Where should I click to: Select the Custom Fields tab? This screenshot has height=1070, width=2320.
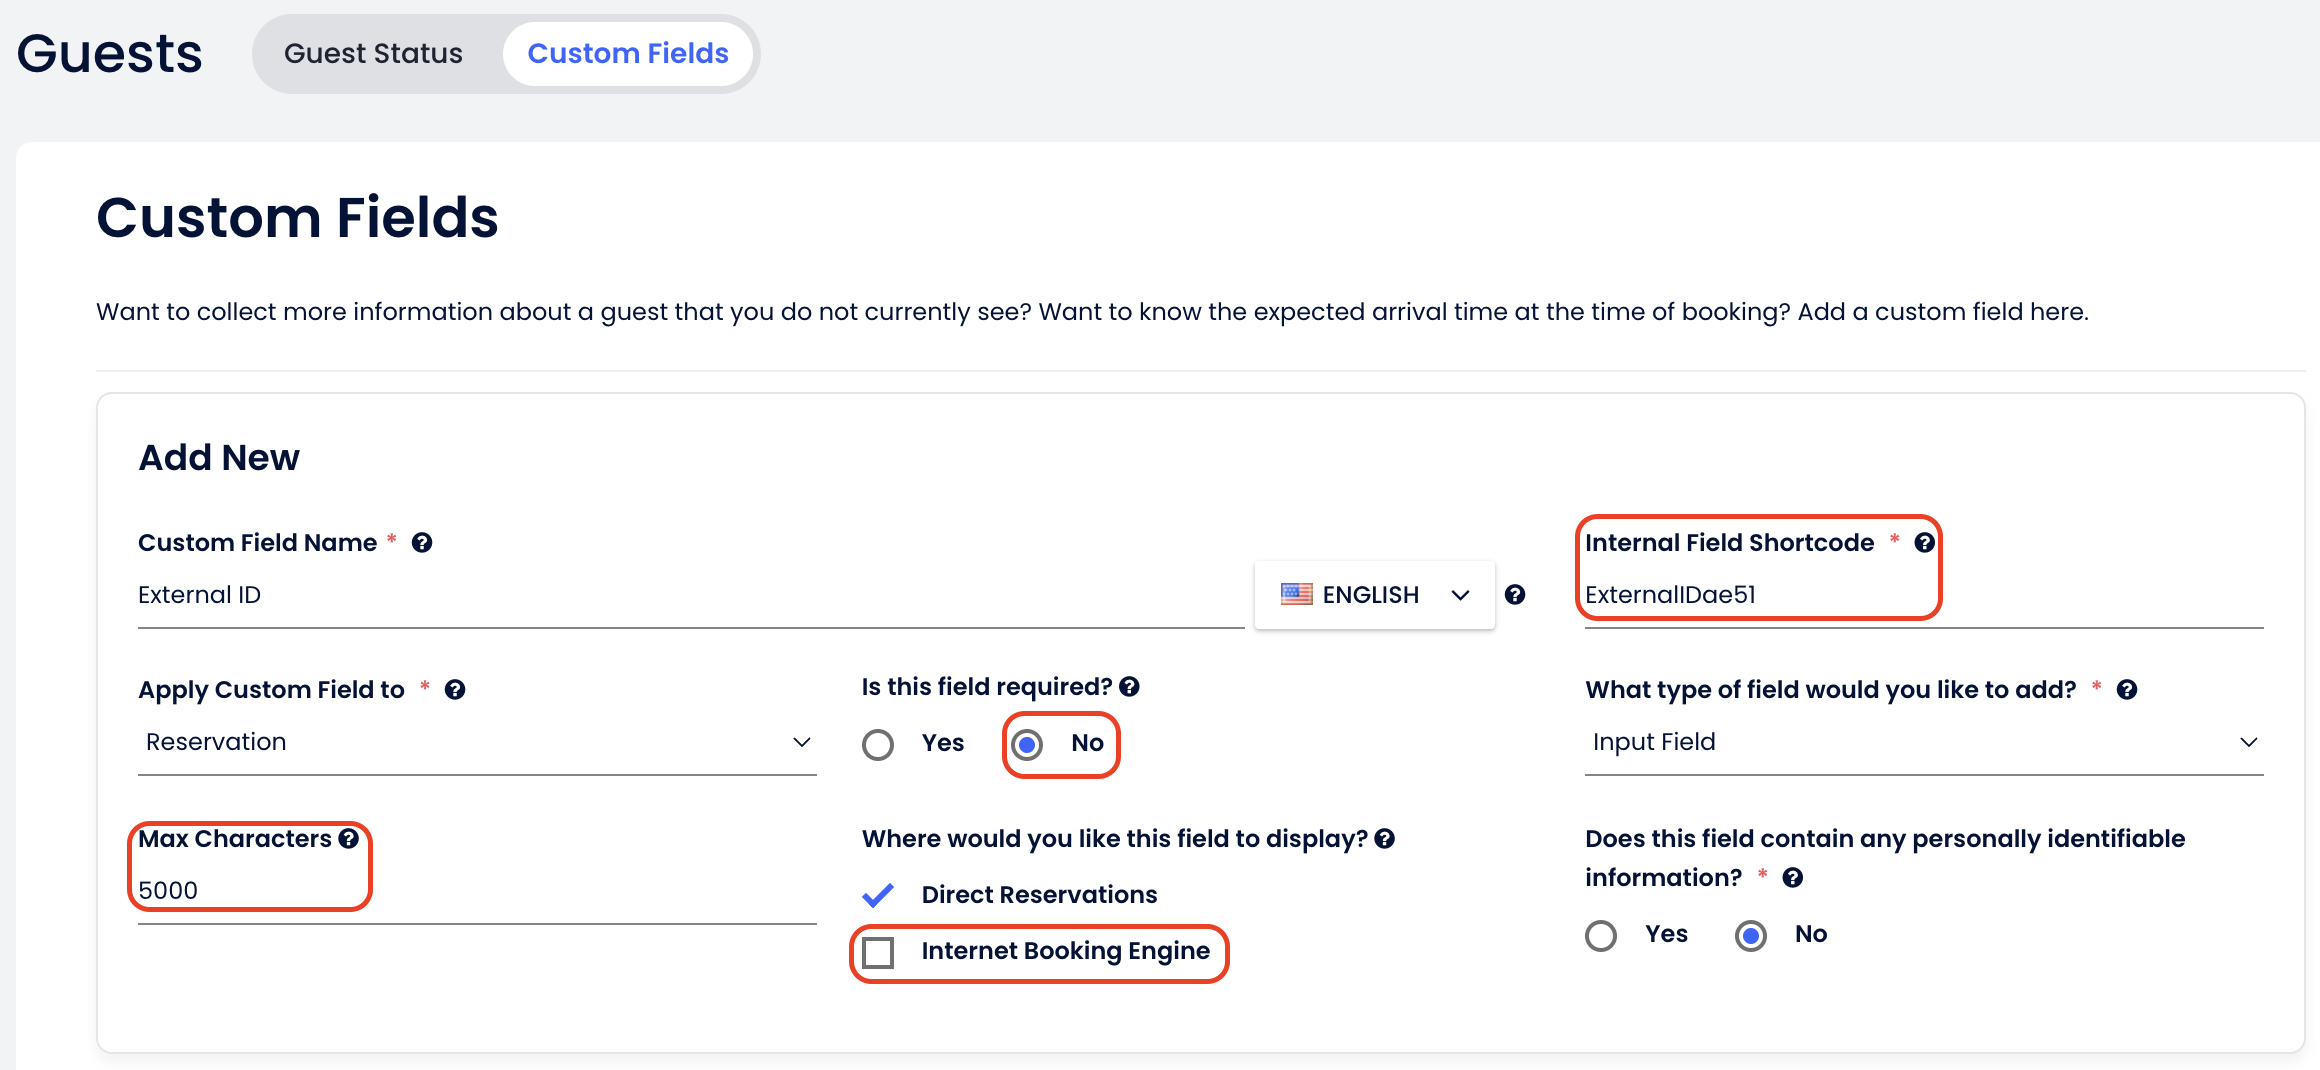(x=628, y=53)
